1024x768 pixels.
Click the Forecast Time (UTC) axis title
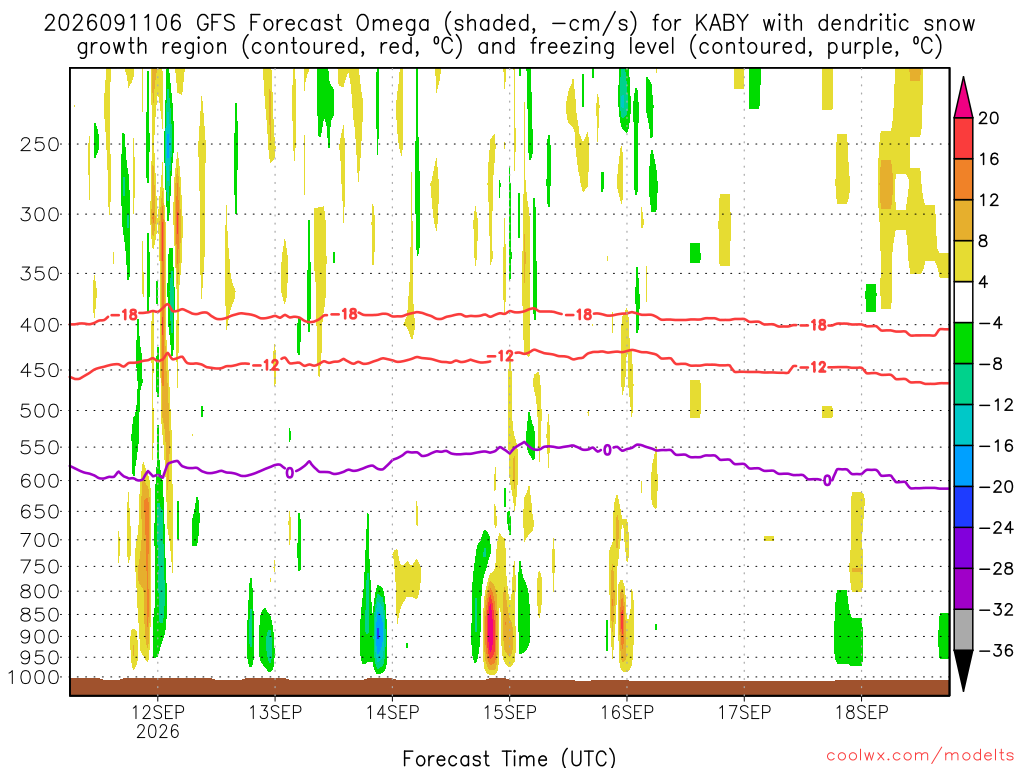coord(509,758)
